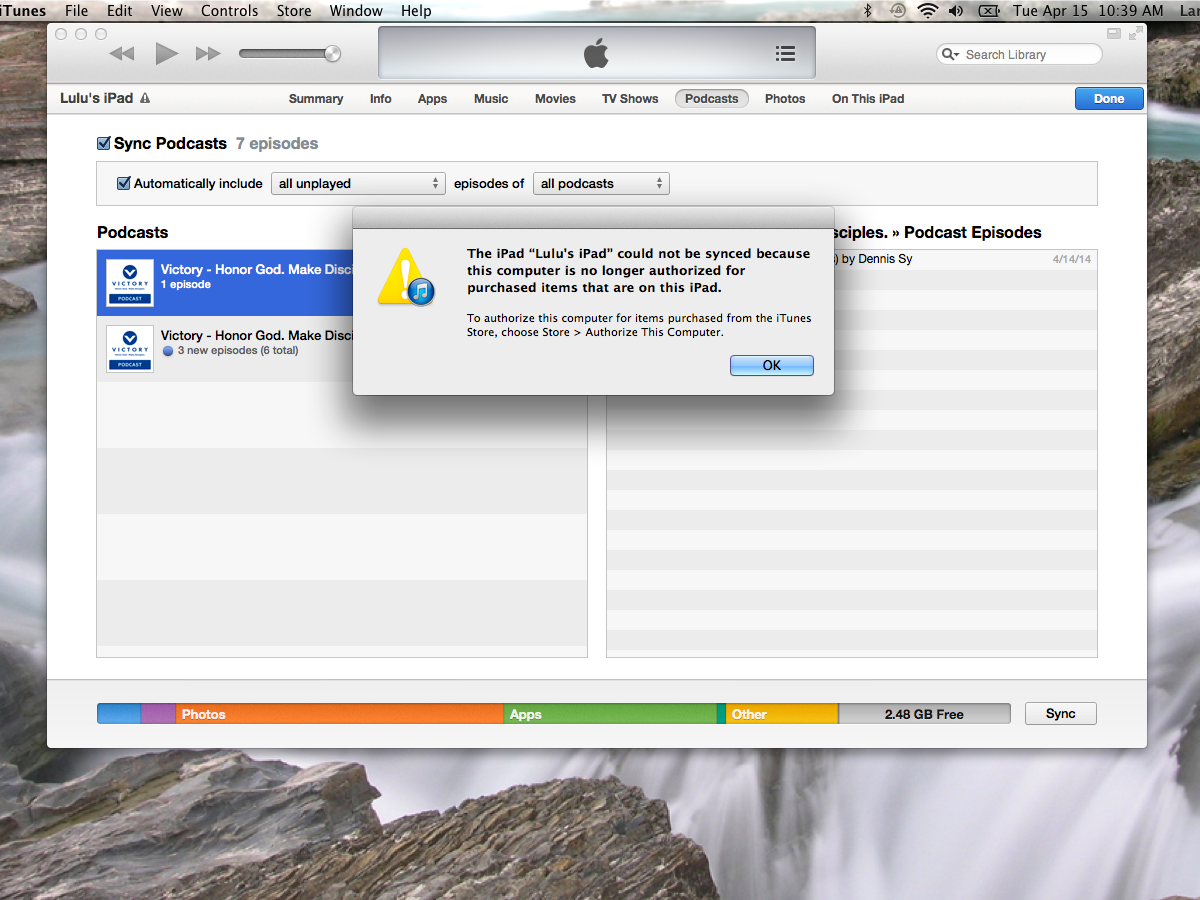
Task: Click the green Apps capacity segment
Action: coord(610,714)
